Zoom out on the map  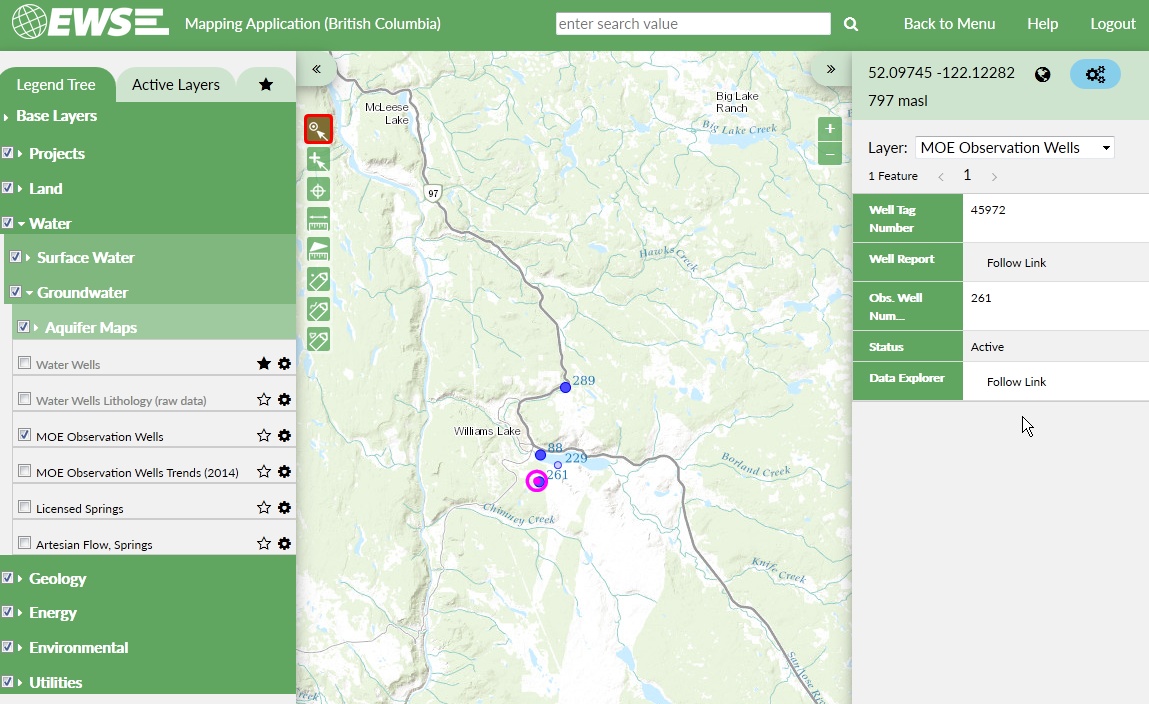[830, 154]
